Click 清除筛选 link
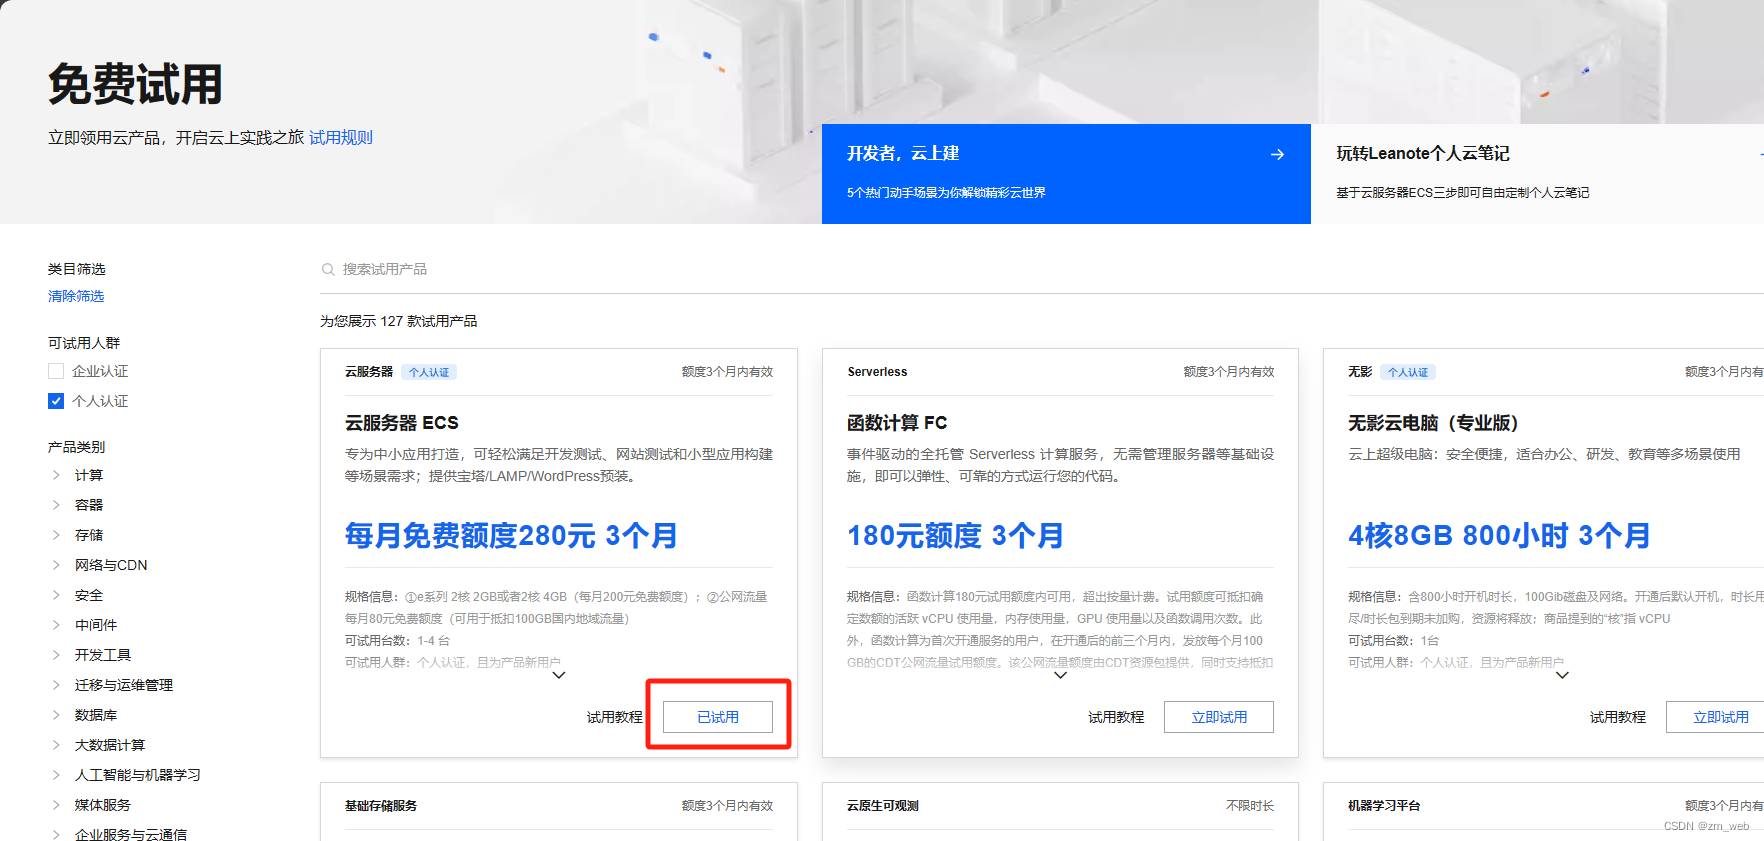Screen dimensions: 1764x841 [x=76, y=296]
